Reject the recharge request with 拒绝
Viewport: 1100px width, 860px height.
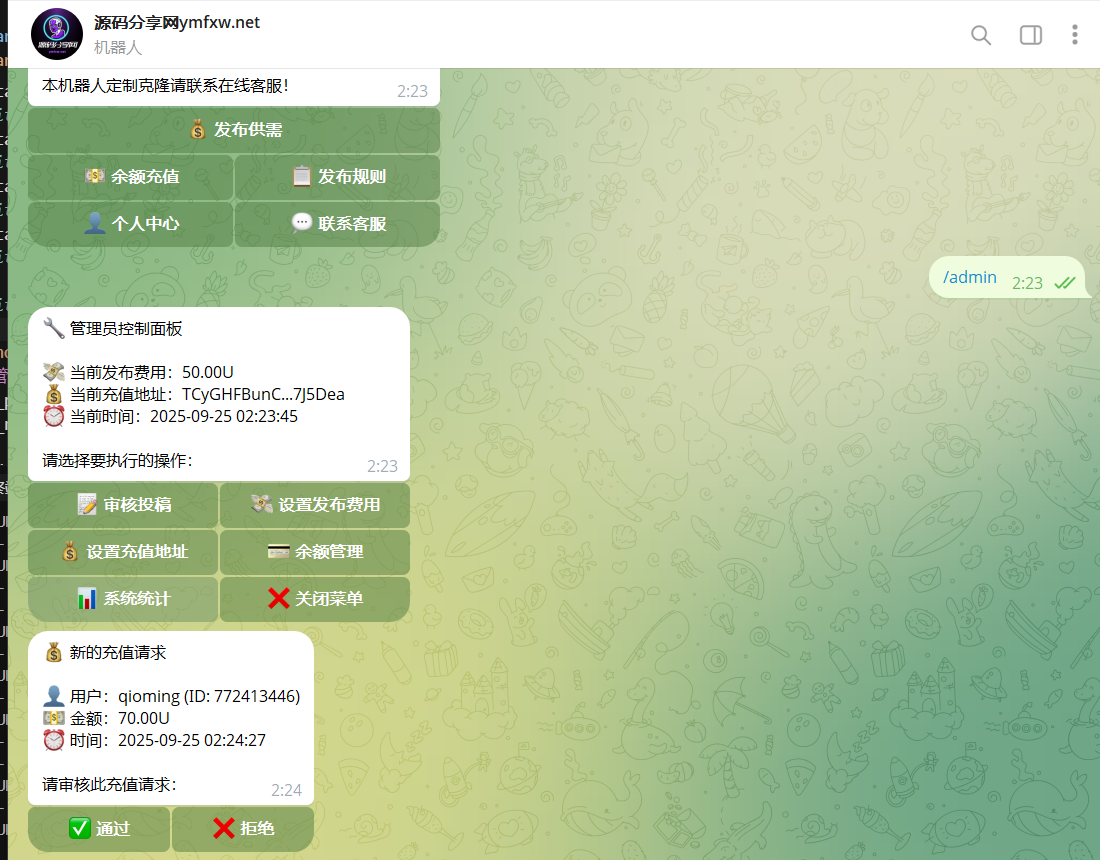tap(243, 829)
